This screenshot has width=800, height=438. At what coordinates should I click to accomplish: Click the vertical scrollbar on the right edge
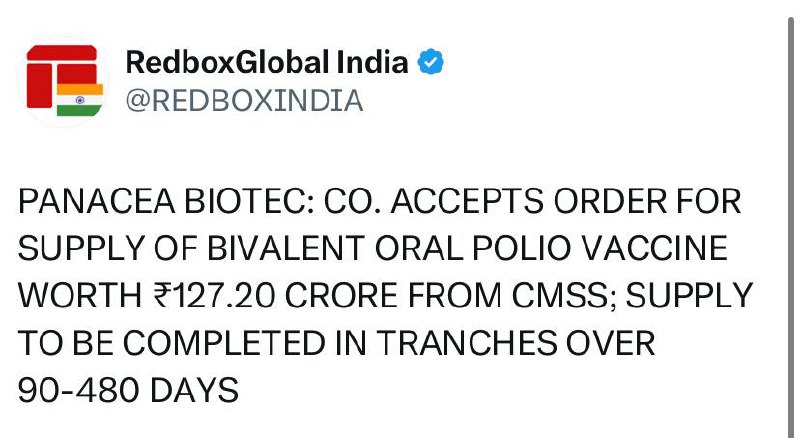coord(791,219)
